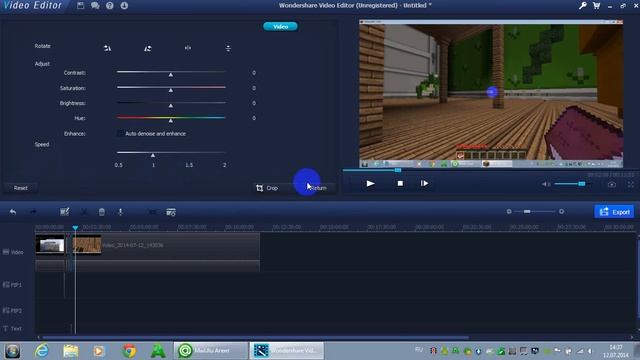Screen dimensions: 640x360
Task: Select the second wooden-floor clip on the timeline
Action: (87, 245)
